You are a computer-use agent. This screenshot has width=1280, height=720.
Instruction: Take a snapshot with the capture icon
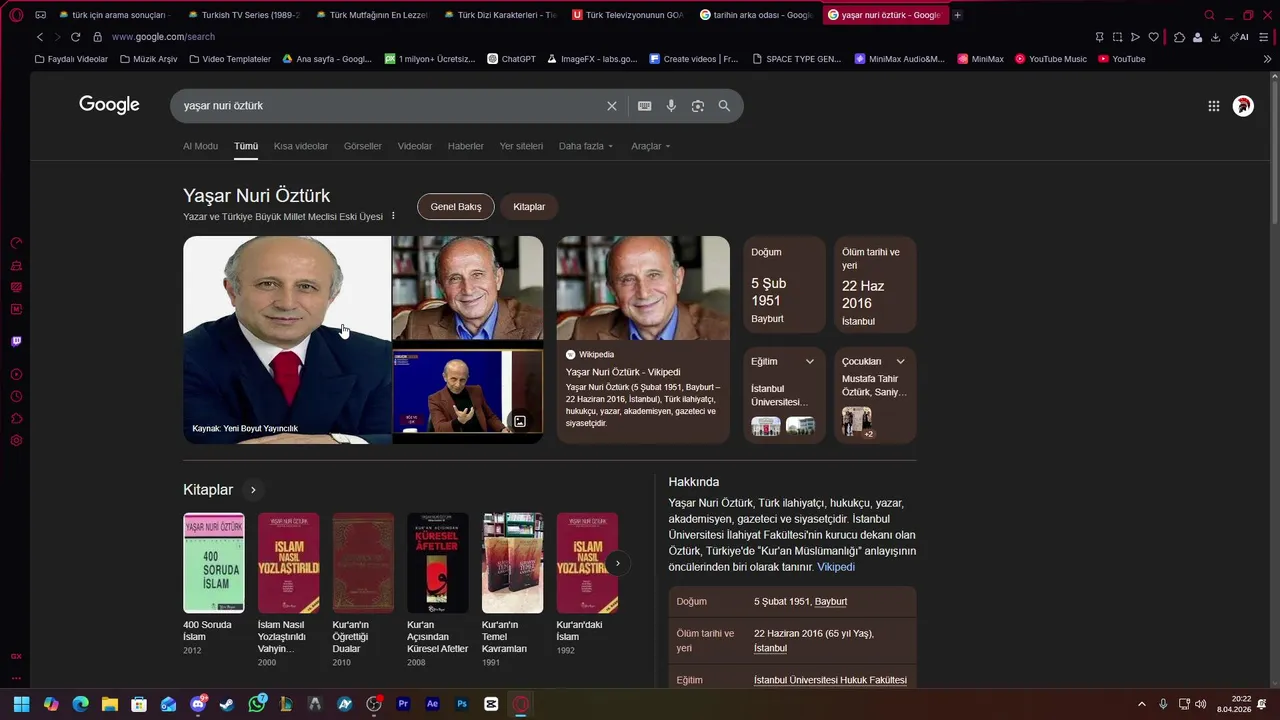pos(1117,37)
